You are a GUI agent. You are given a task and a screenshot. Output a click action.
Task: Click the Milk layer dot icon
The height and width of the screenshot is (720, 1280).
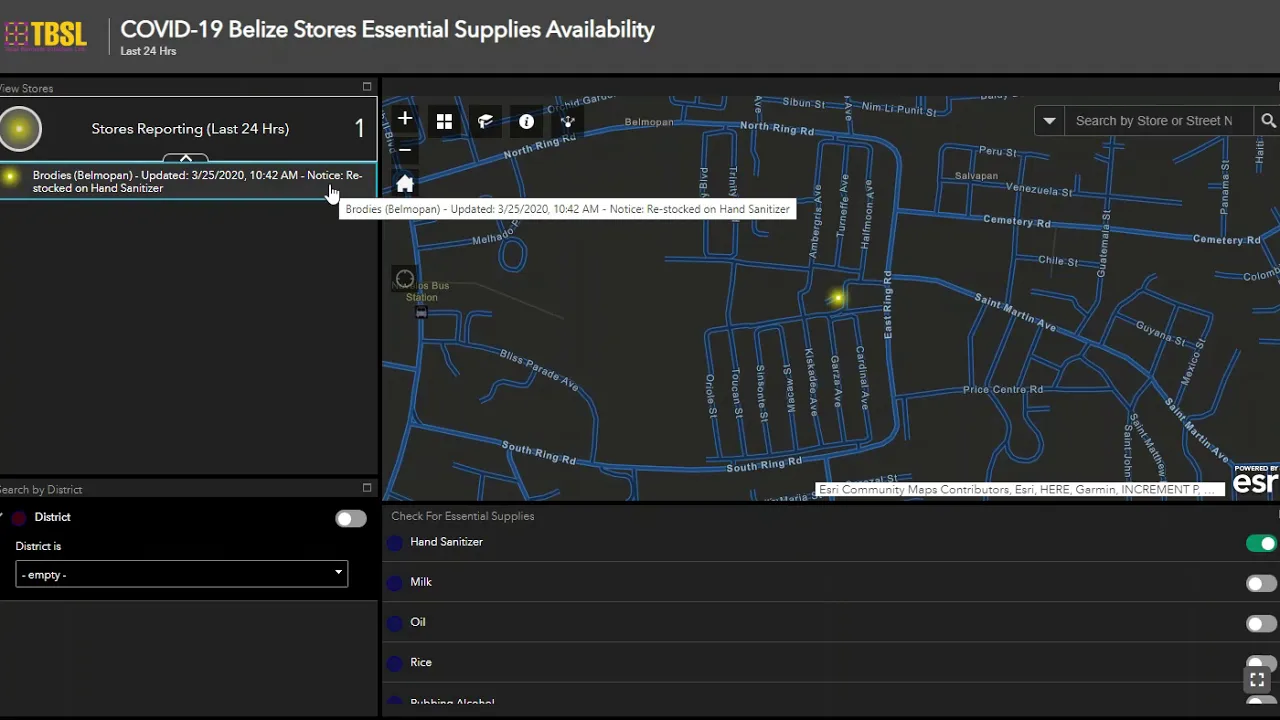pyautogui.click(x=395, y=583)
